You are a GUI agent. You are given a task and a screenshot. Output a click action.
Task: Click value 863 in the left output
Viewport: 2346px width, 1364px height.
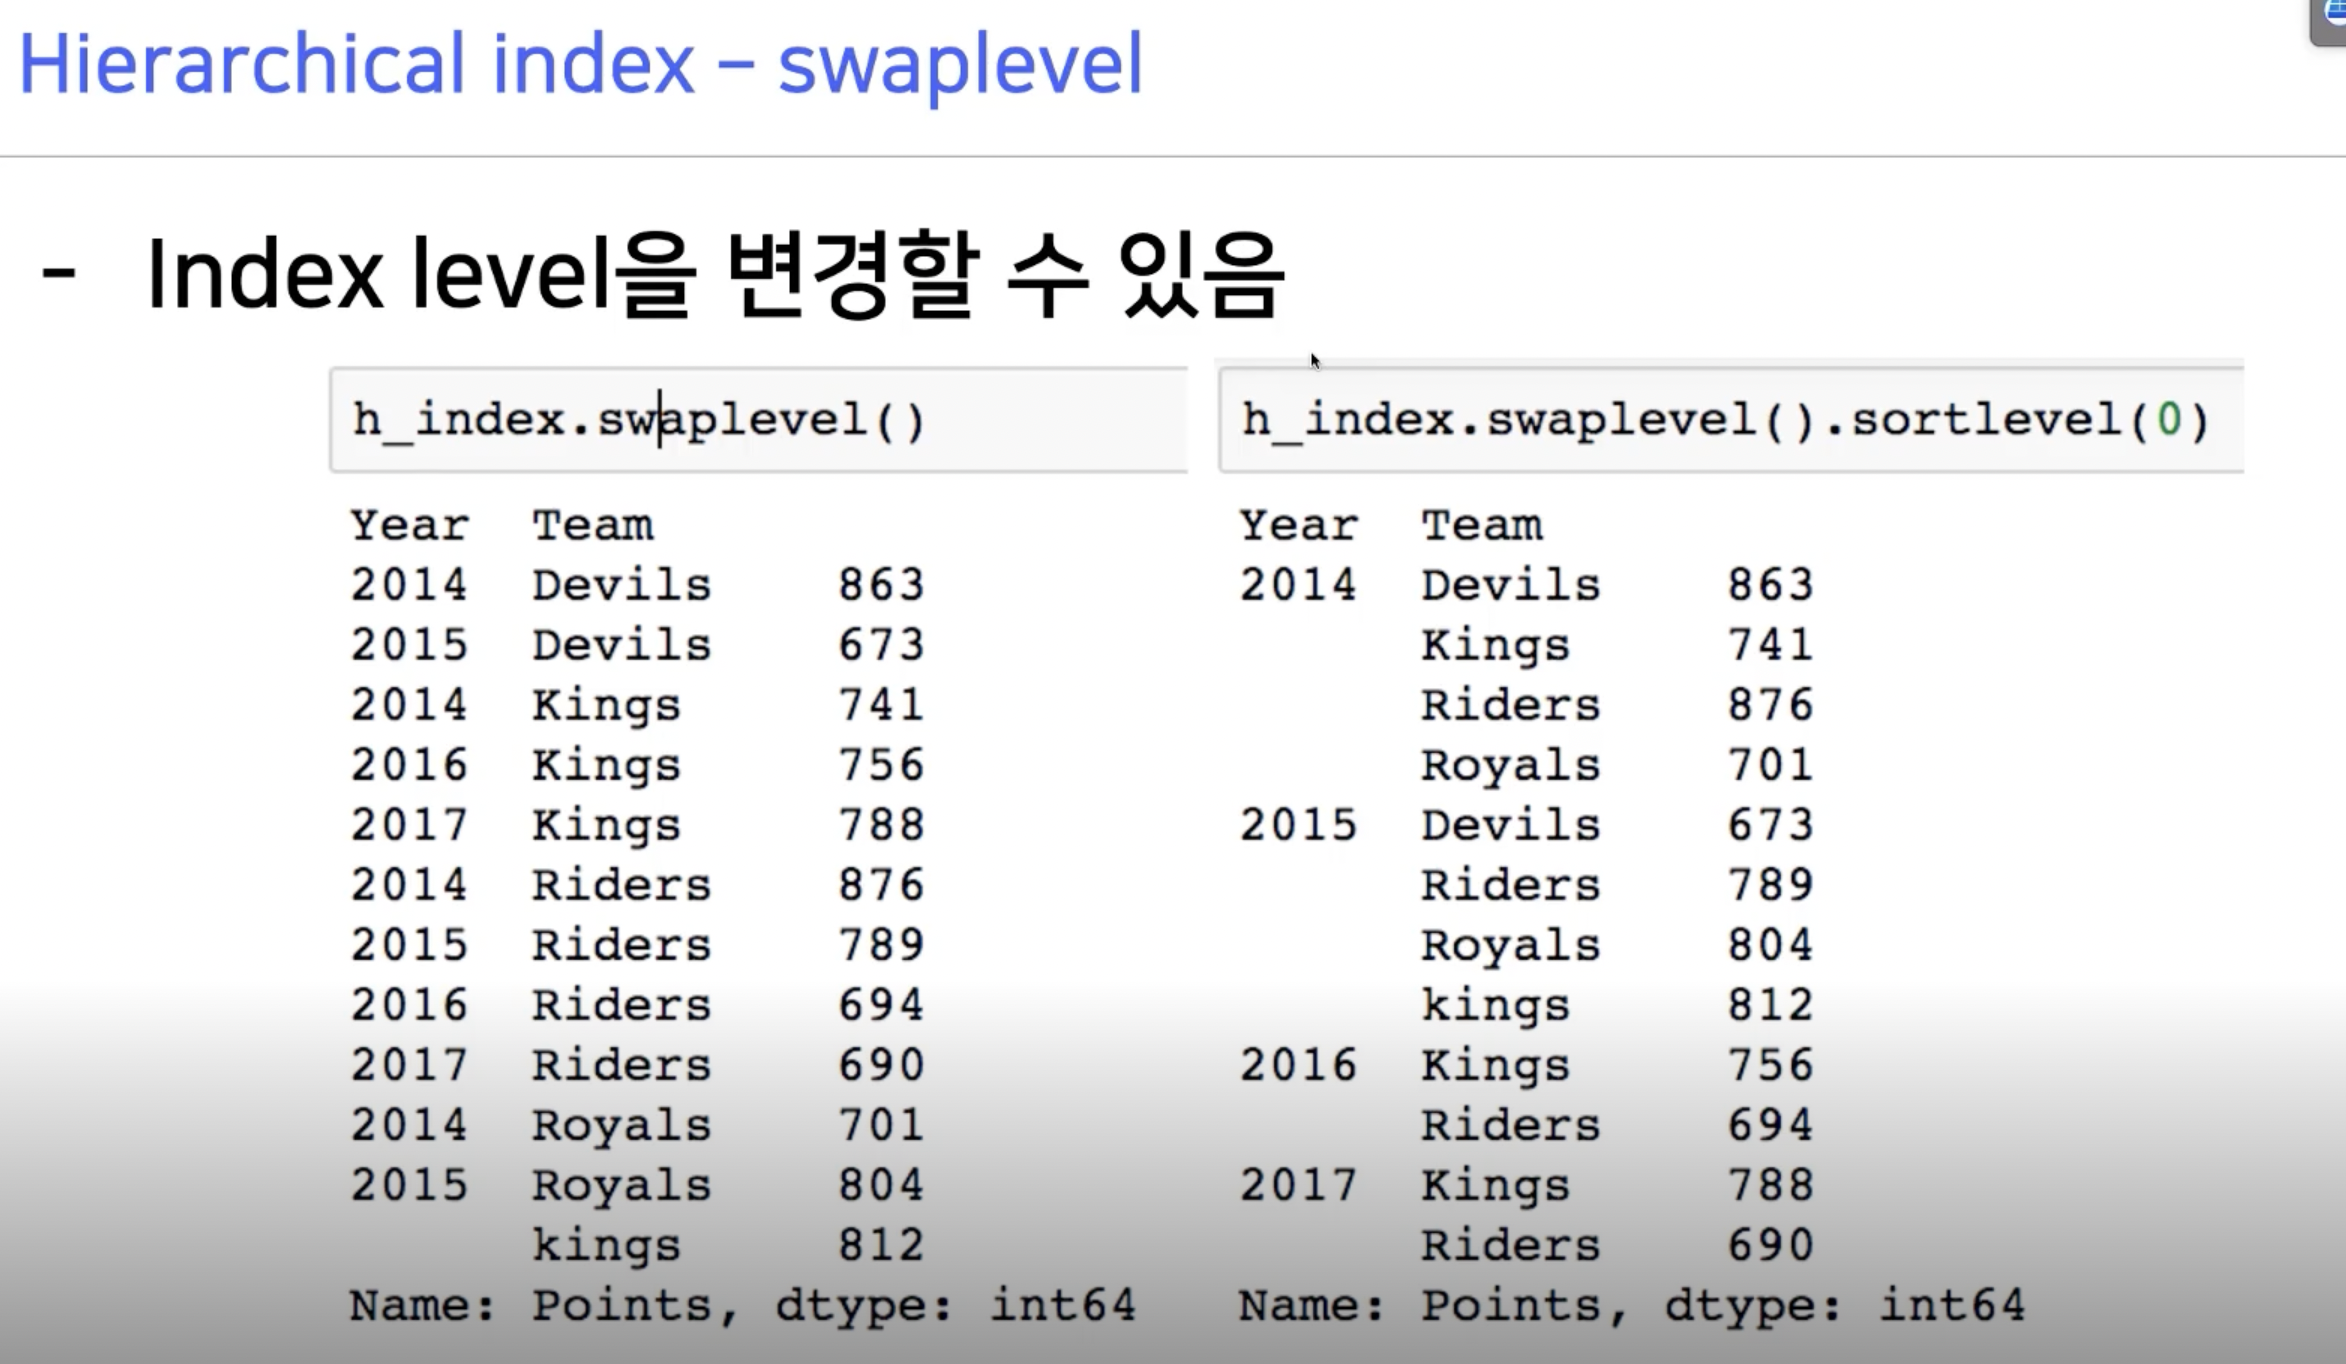click(880, 585)
